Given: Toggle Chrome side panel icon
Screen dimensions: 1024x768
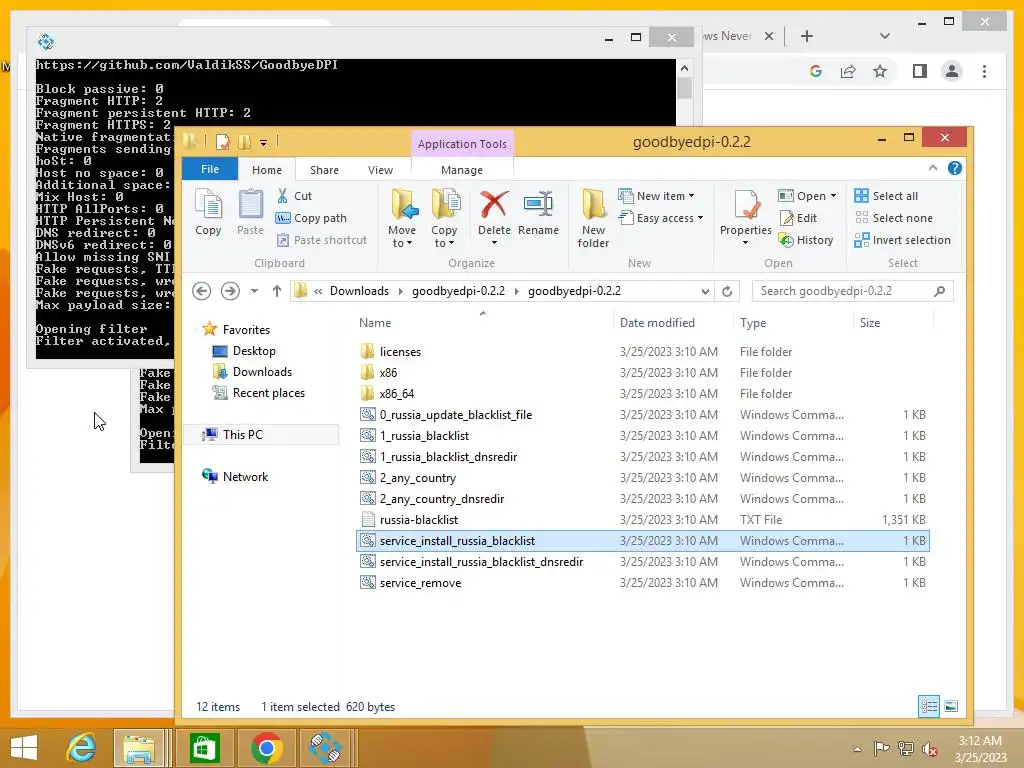Looking at the screenshot, I should pyautogui.click(x=920, y=71).
